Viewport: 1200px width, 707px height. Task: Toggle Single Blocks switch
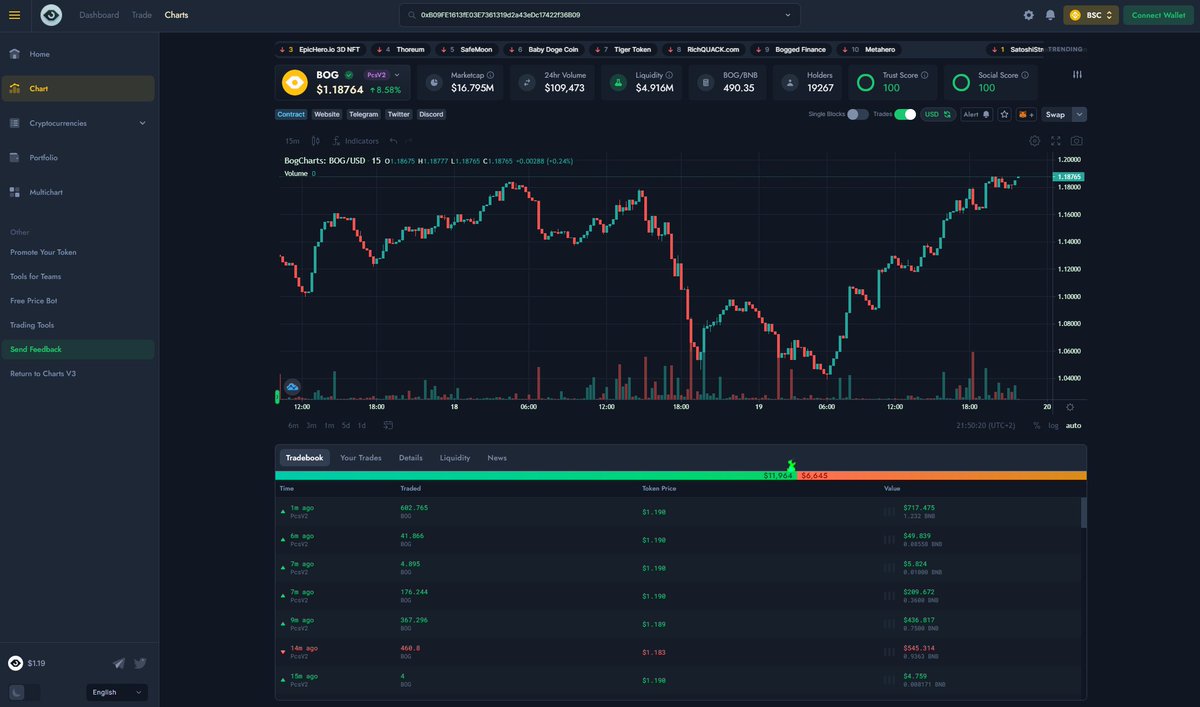tap(858, 114)
